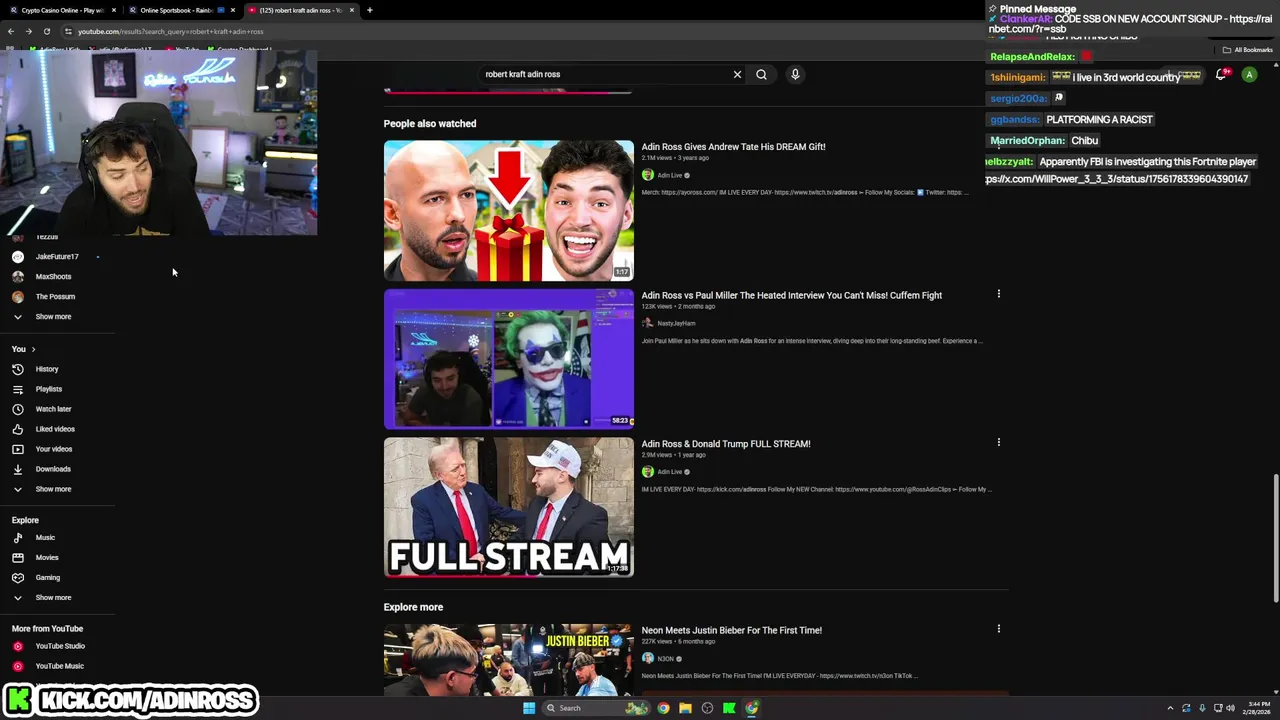Click the Movies icon under Explore
Screen dimensions: 1280x720
coord(18,557)
